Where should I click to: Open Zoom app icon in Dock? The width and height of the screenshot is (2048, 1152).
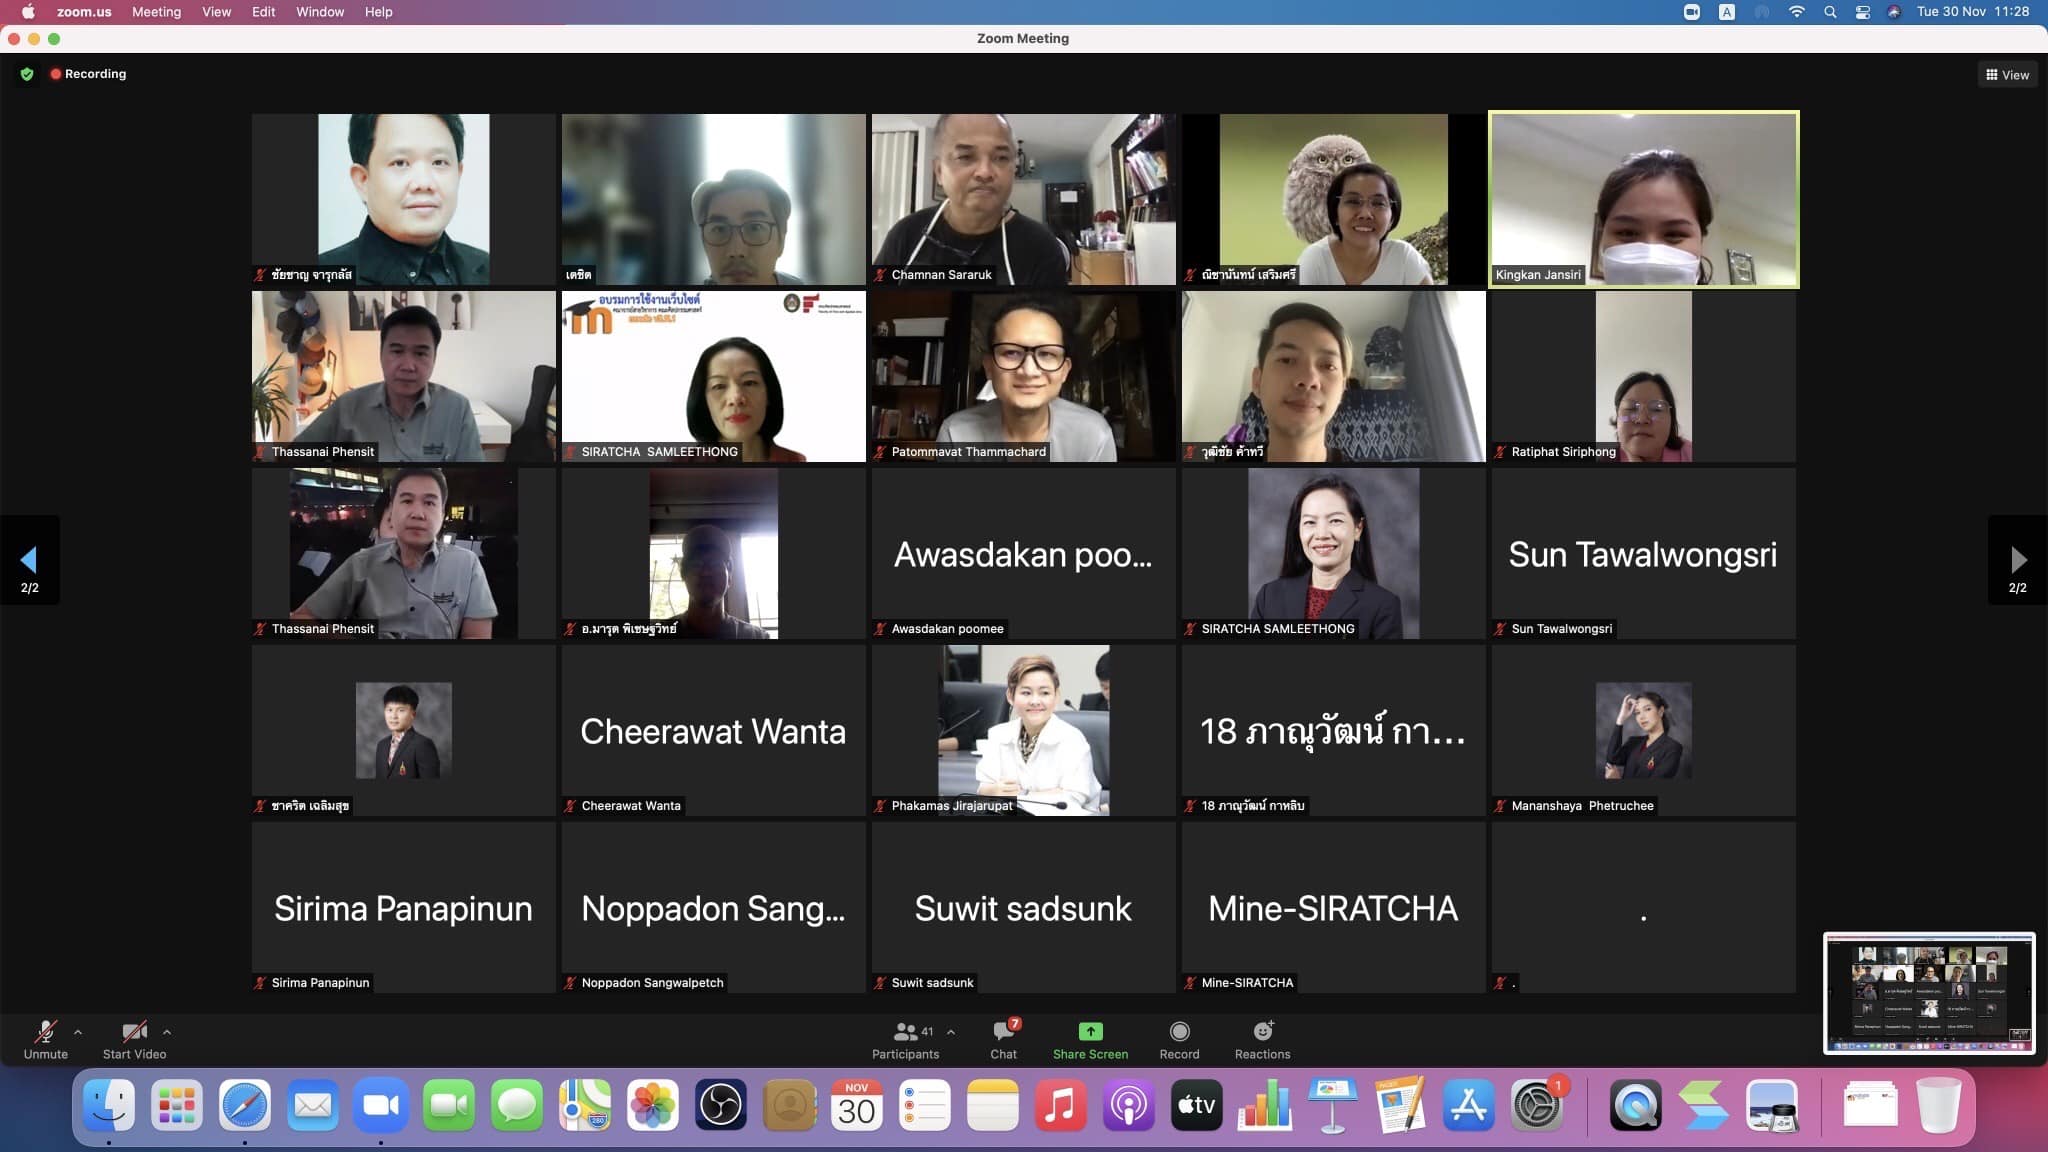point(380,1106)
